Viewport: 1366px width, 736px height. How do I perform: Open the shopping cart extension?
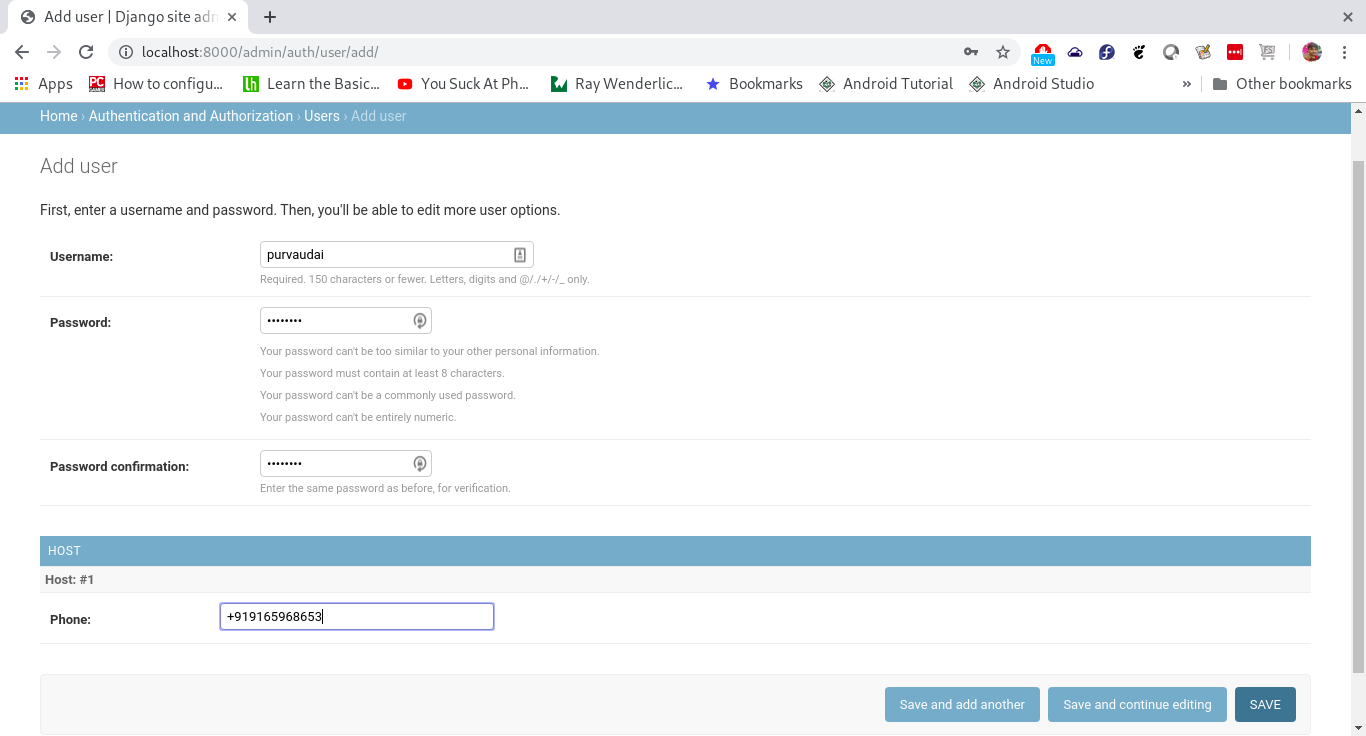(1267, 52)
